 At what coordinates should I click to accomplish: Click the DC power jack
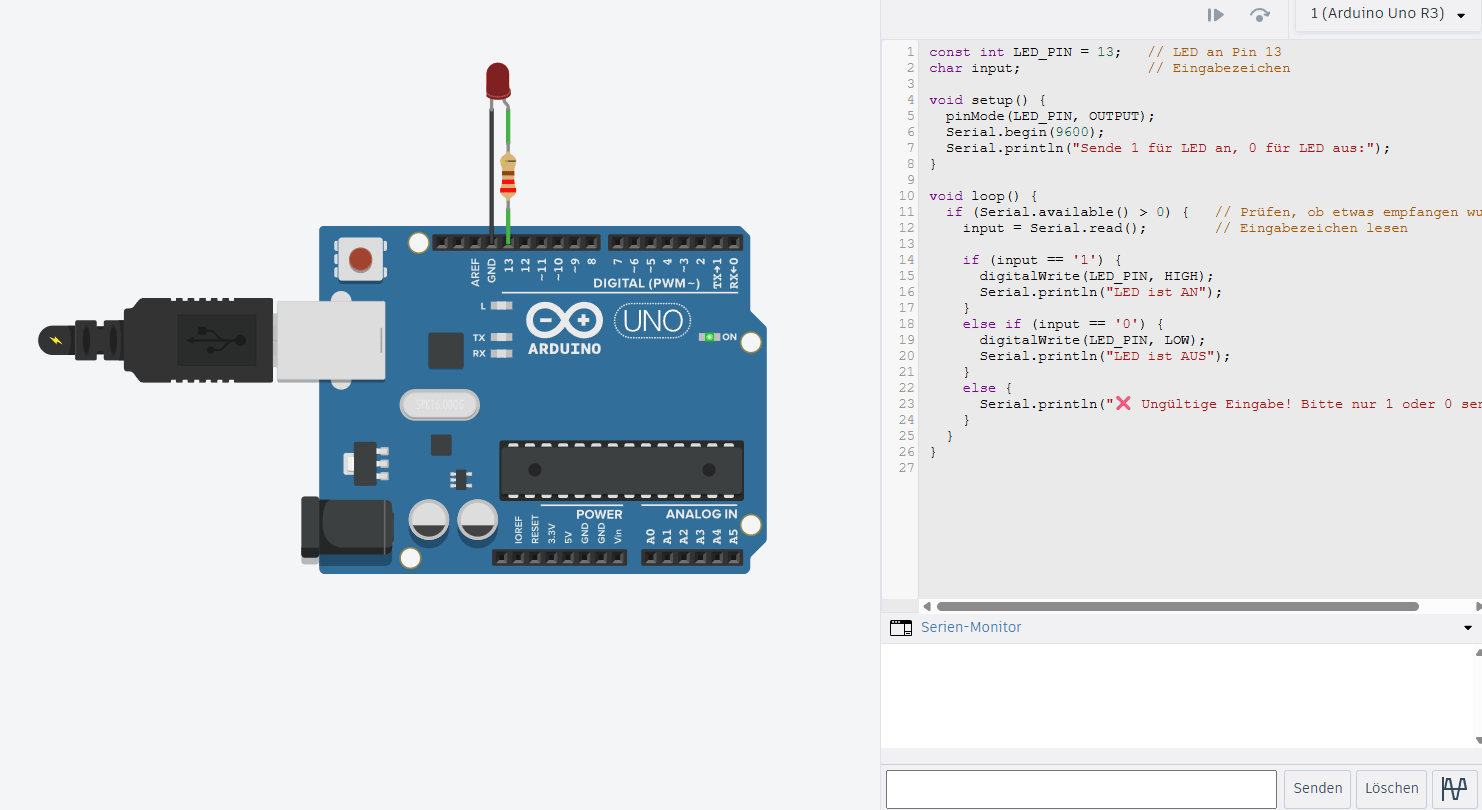pyautogui.click(x=347, y=528)
